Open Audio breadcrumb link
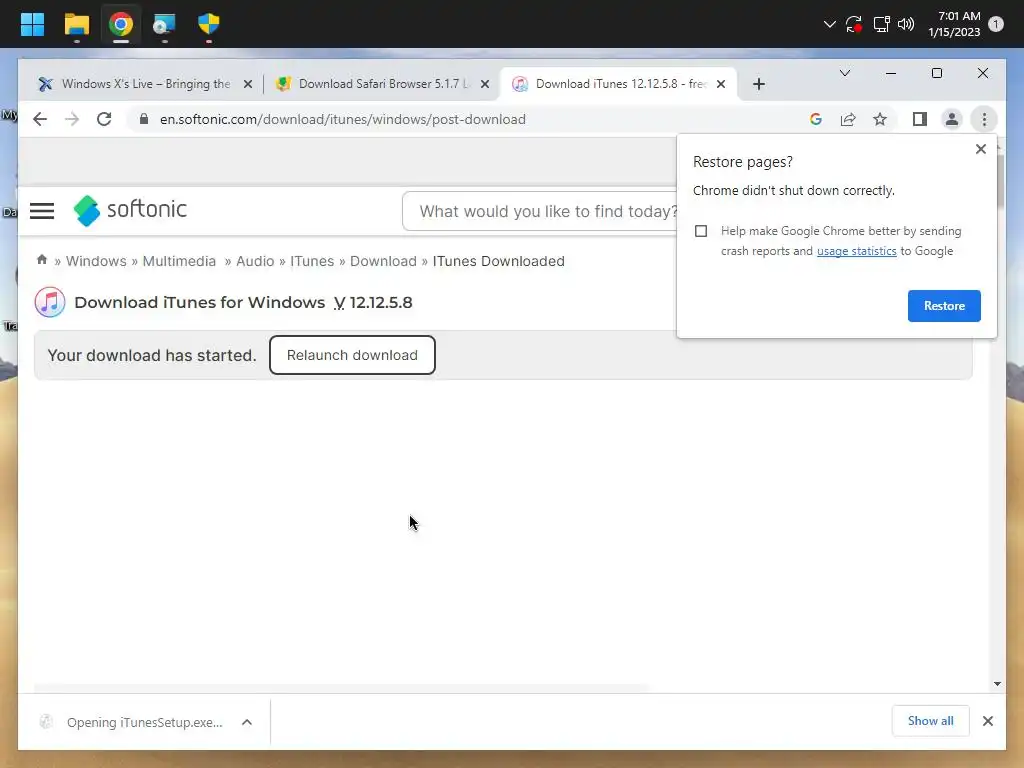1024x768 pixels. 255,261
